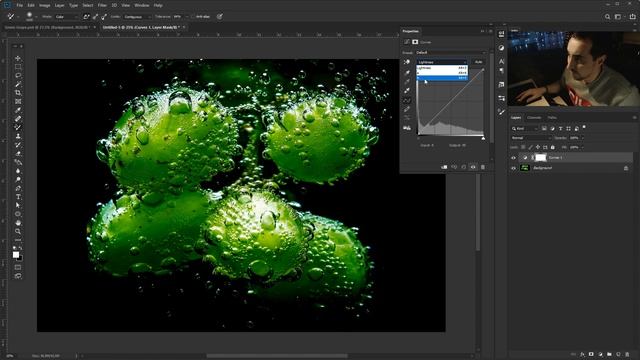
Task: Select the Eraser tool
Action: click(x=18, y=153)
